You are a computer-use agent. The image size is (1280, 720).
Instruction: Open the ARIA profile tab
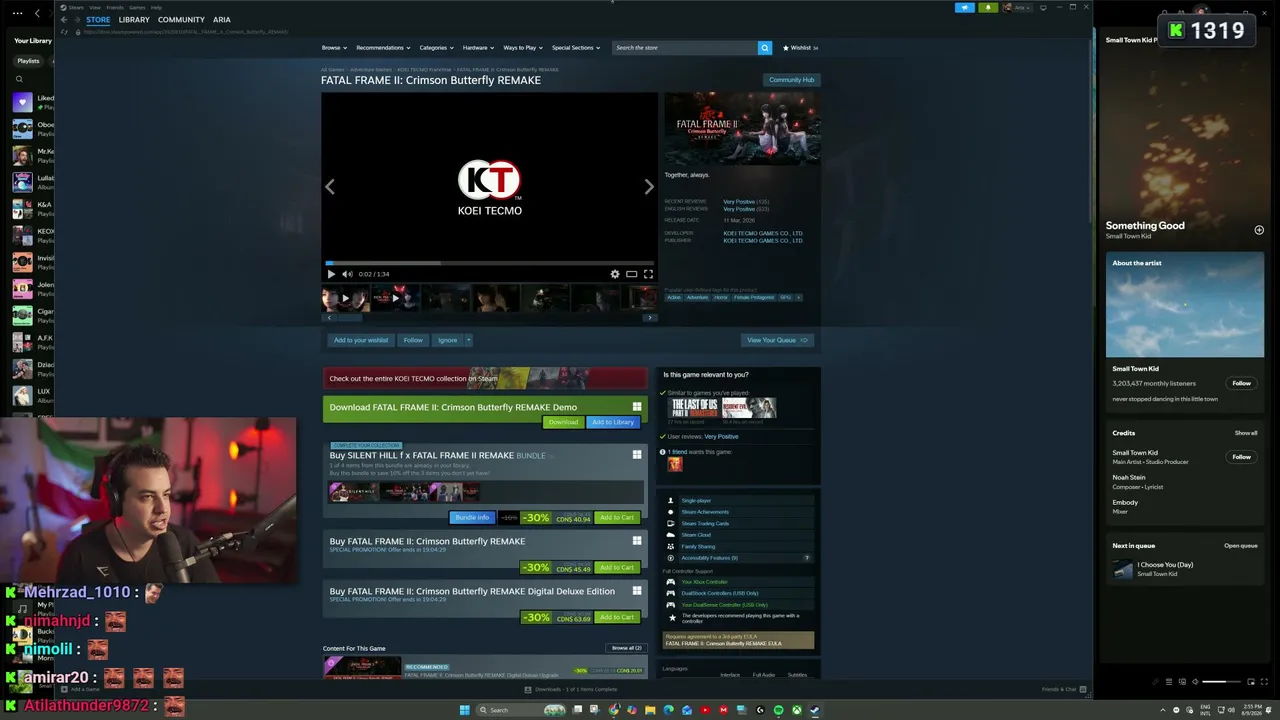pyautogui.click(x=222, y=20)
